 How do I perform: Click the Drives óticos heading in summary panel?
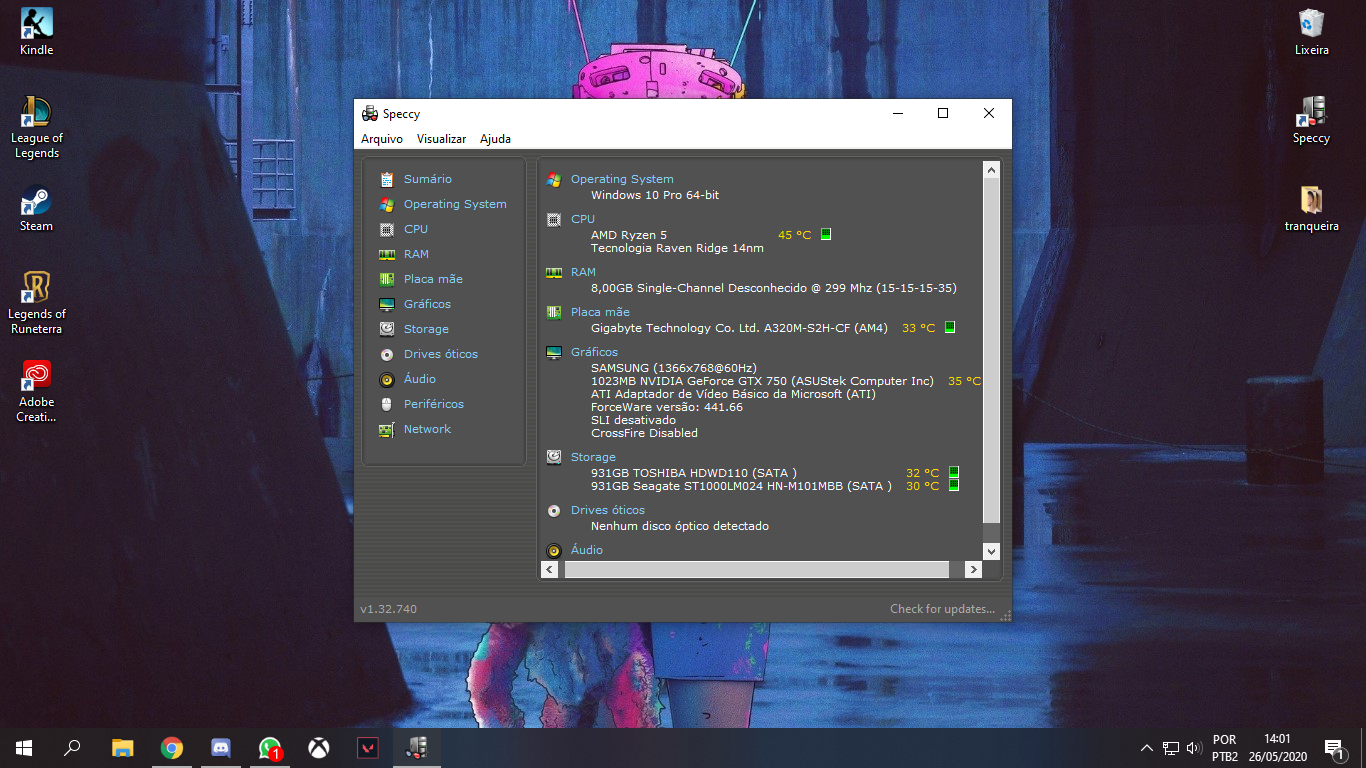(x=608, y=510)
